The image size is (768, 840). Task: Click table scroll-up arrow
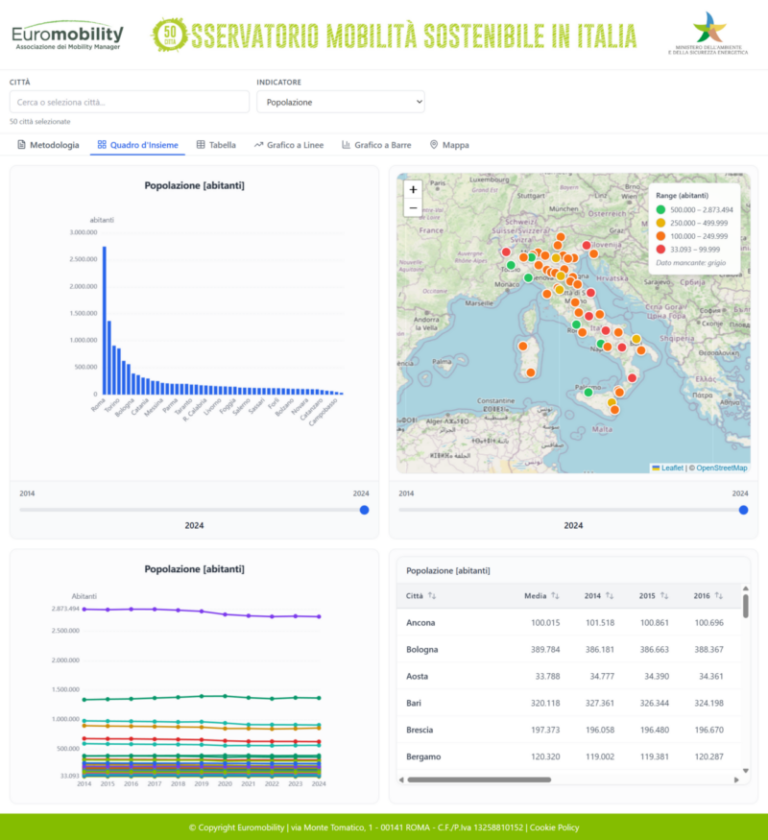pyautogui.click(x=746, y=588)
